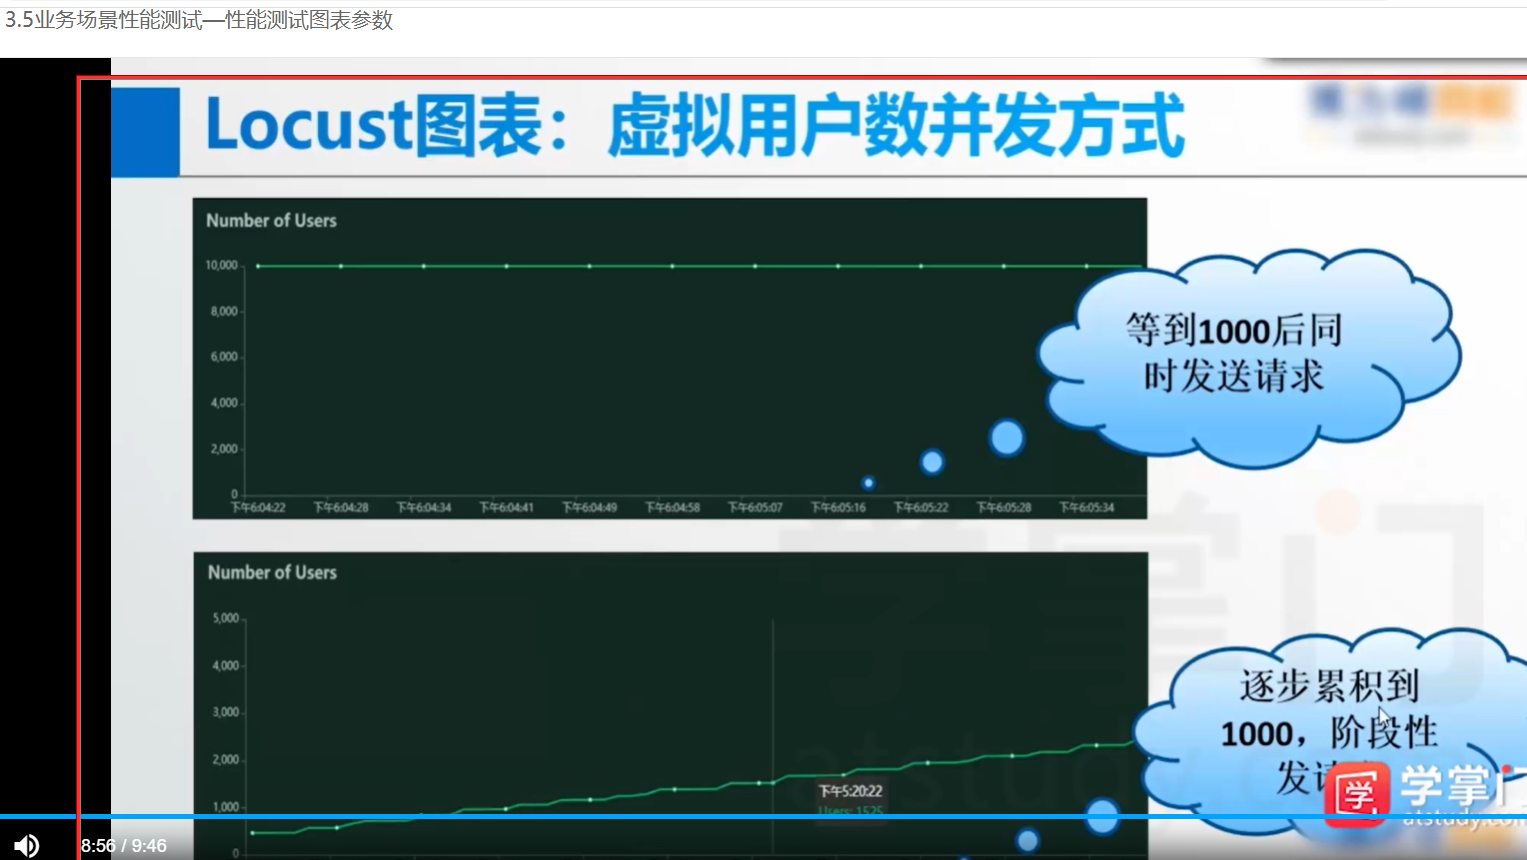1527x860 pixels.
Task: Click the 6,000 axis label
Action: 224,357
